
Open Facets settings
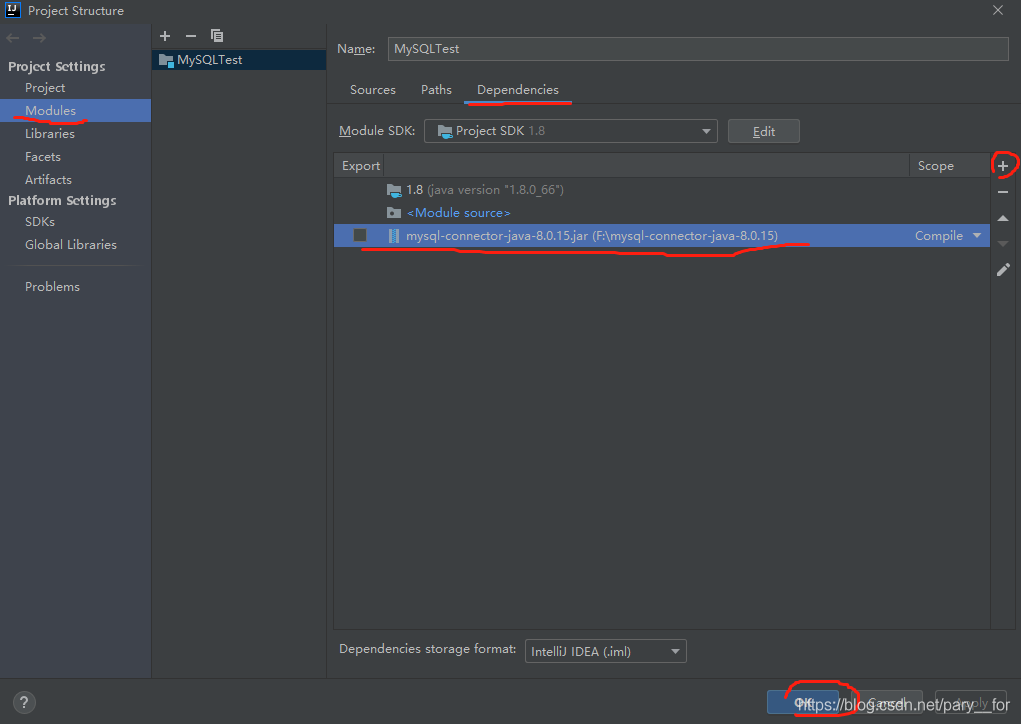pos(42,157)
